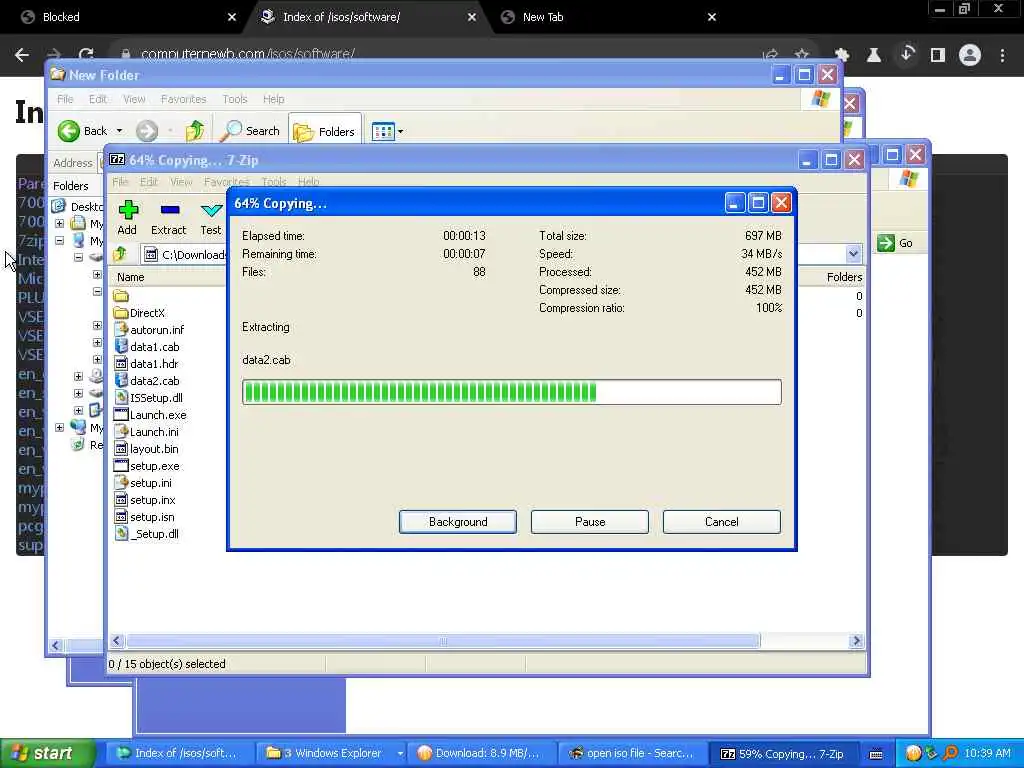Click the browser back arrow
Image resolution: width=1024 pixels, height=768 pixels.
tap(22, 55)
